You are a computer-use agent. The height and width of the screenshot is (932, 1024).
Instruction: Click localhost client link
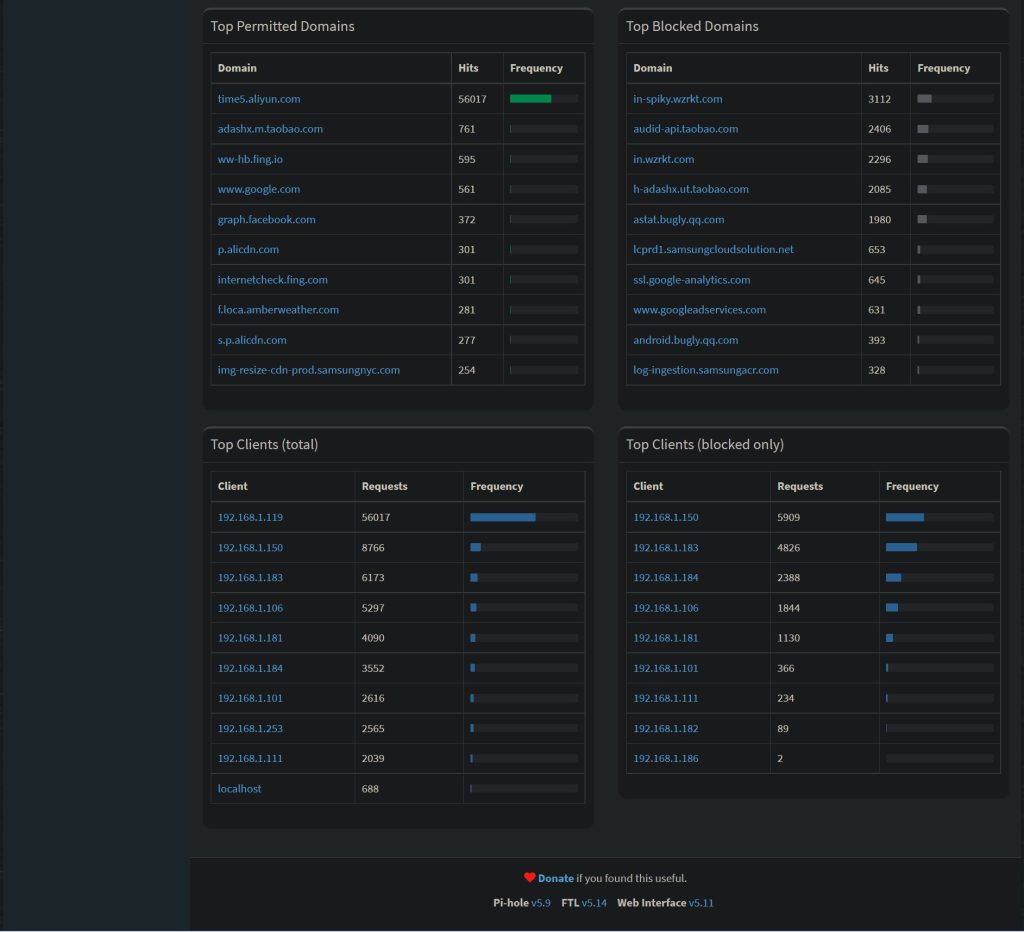239,789
